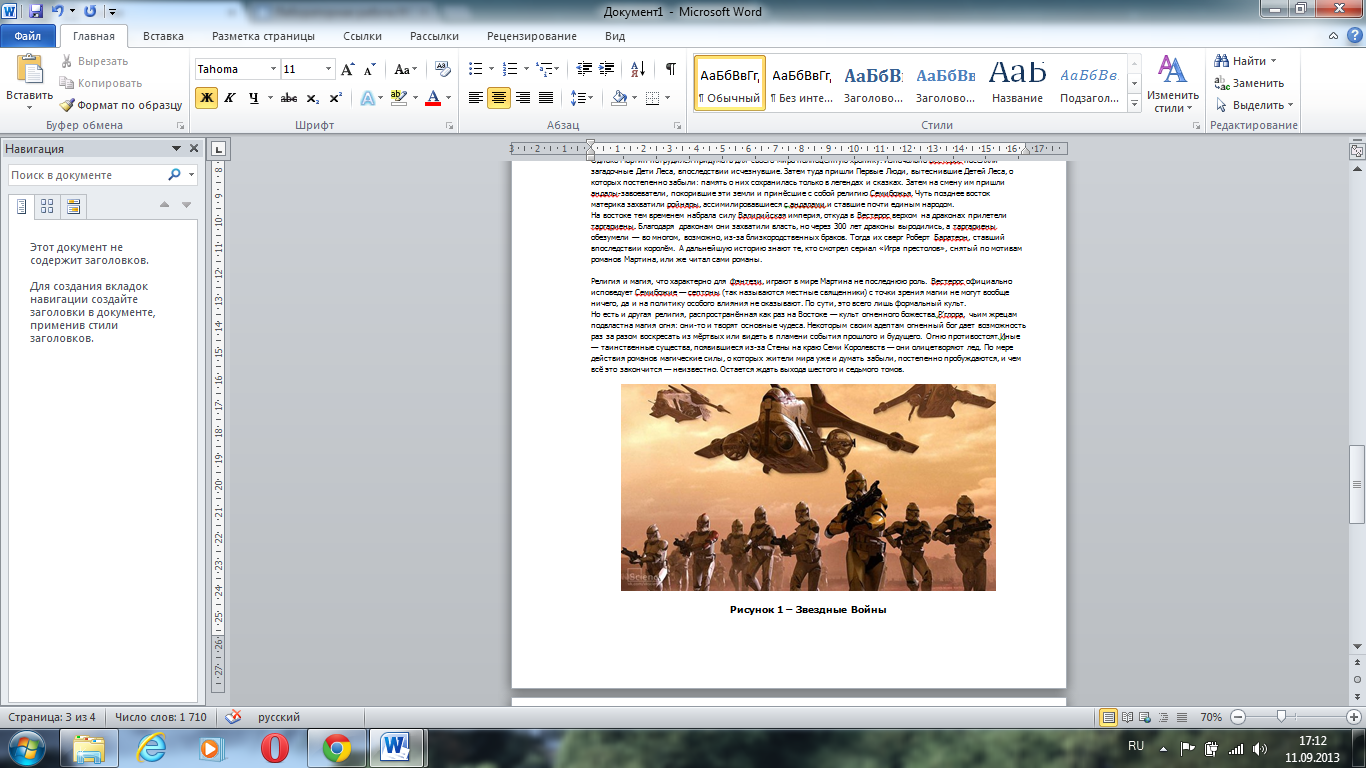
Task: Apply the Title (Название) style
Action: (x=1018, y=82)
